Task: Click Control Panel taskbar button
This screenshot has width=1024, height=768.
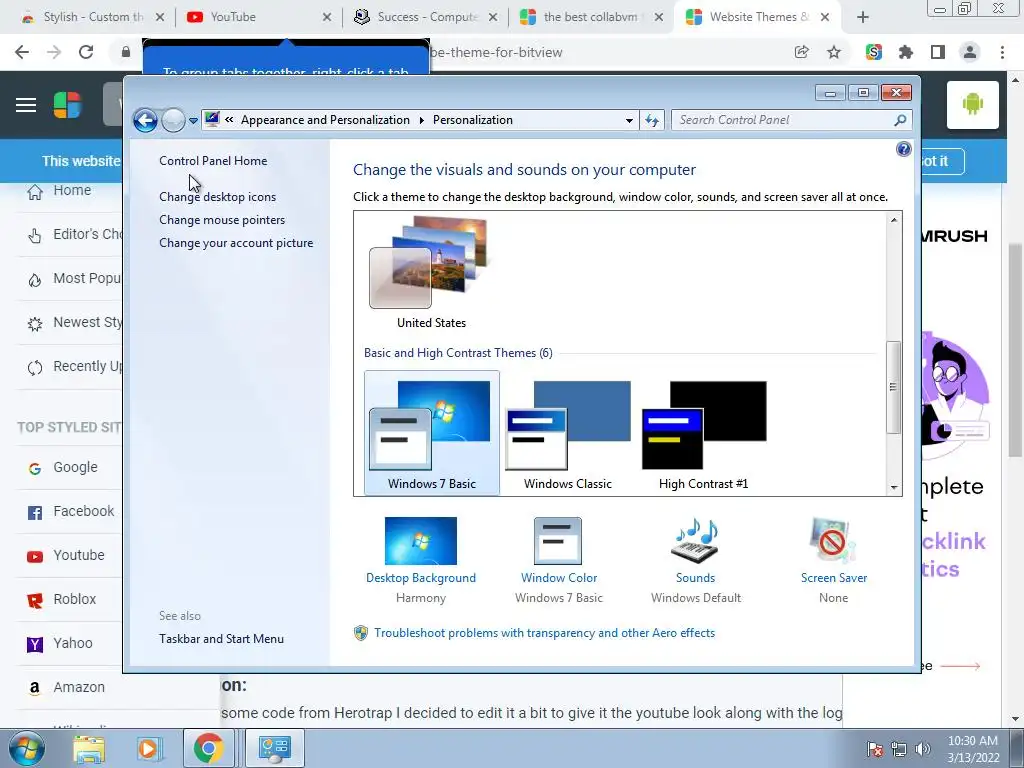Action: click(x=274, y=748)
